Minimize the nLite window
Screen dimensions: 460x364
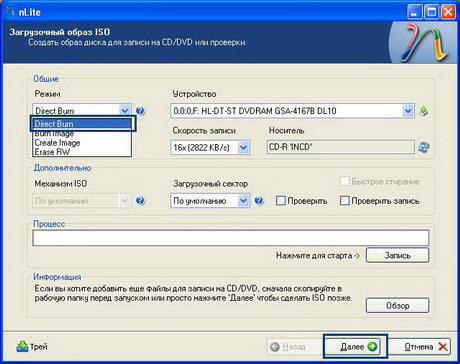tap(415, 12)
